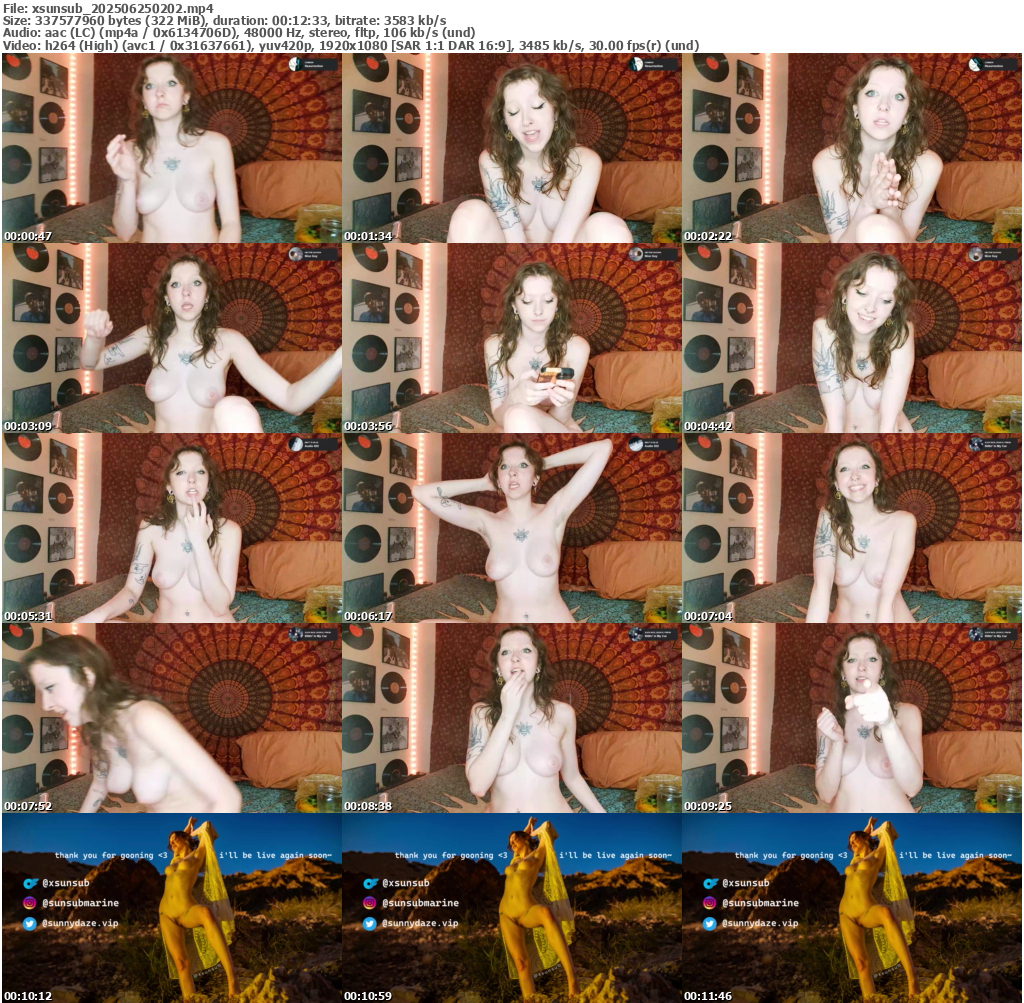Image resolution: width=1024 pixels, height=1003 pixels.
Task: Click the Instagram icon in the 00:10:12 frame
Action: coord(30,903)
